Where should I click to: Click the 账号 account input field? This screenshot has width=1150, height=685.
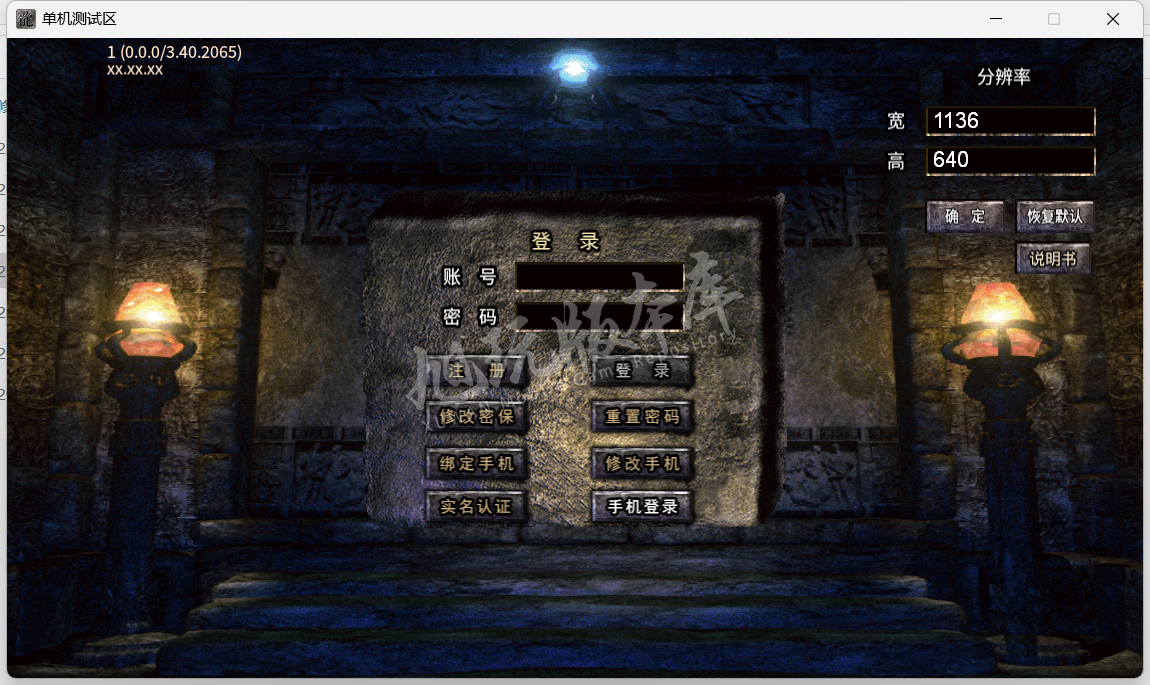coord(600,276)
